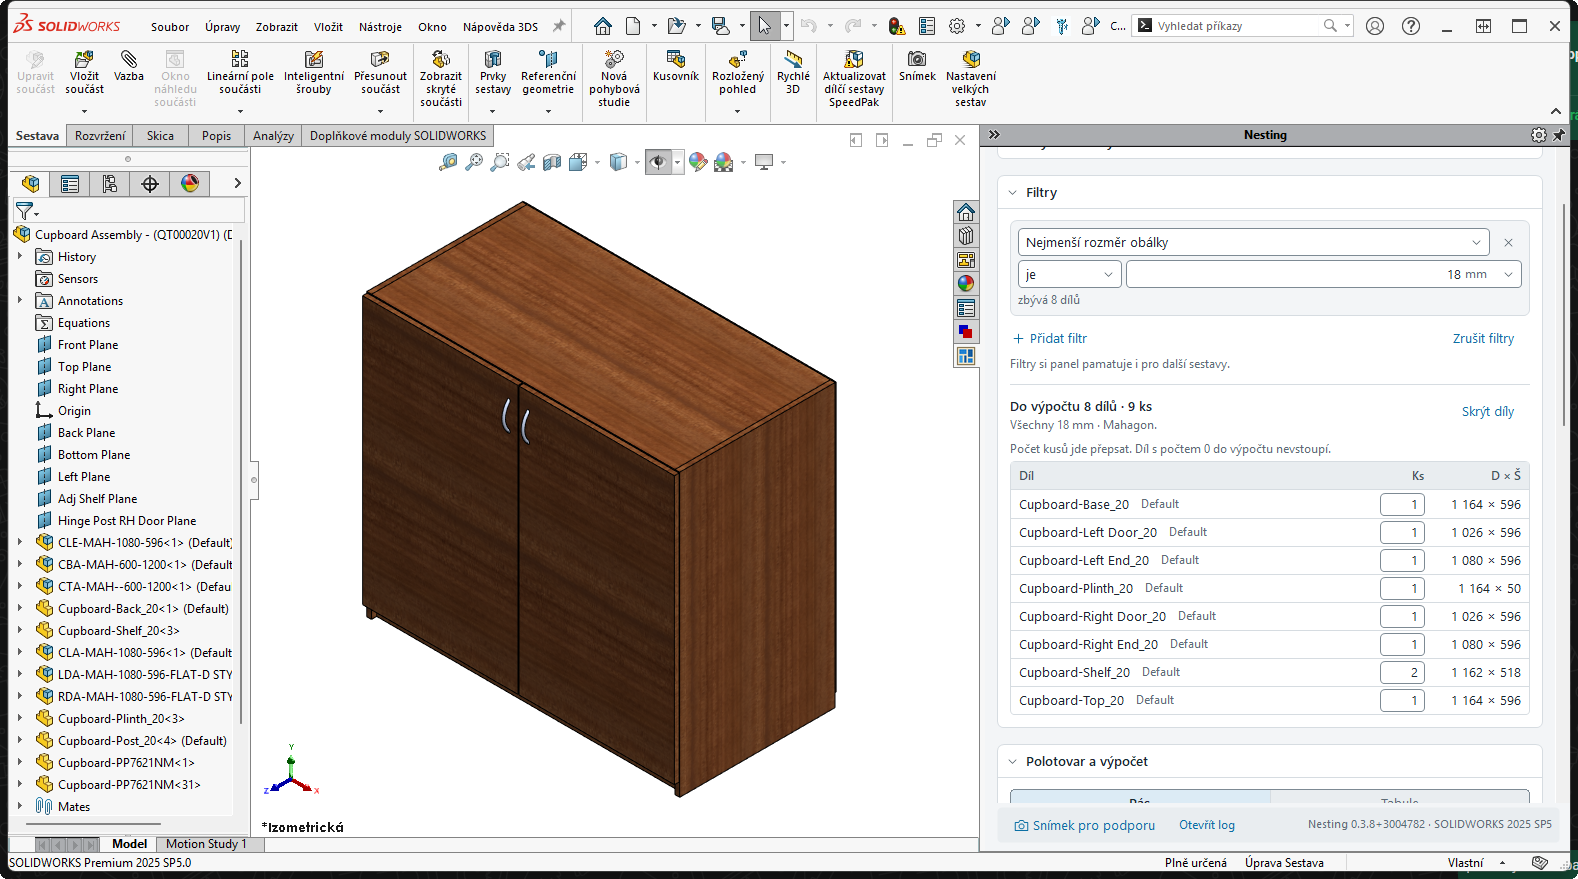Start a Nová pohybová studie
The width and height of the screenshot is (1578, 879).
click(614, 78)
